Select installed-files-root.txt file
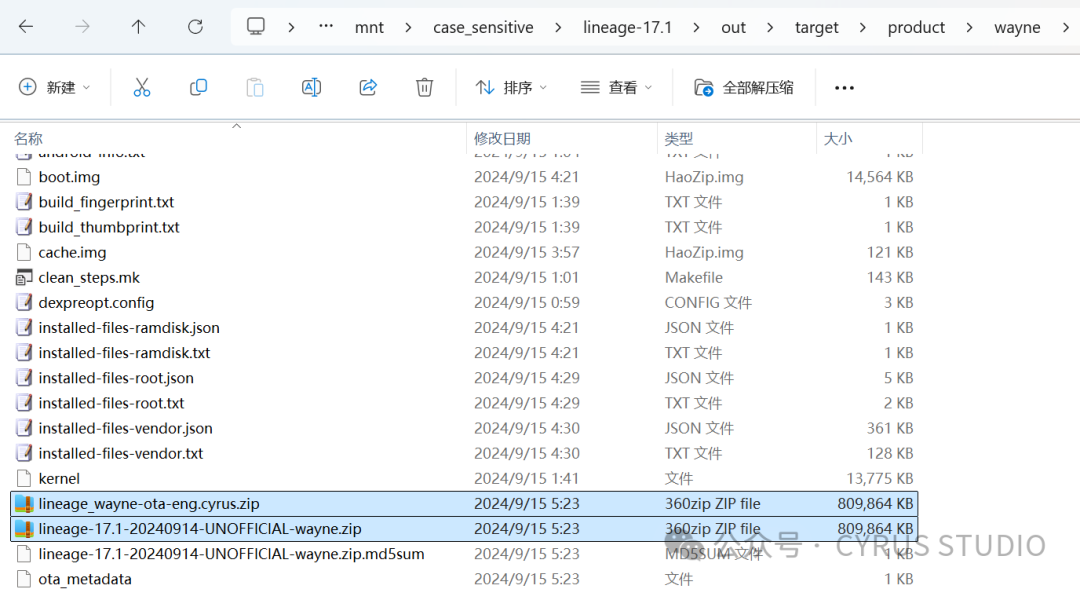Image resolution: width=1080 pixels, height=589 pixels. point(112,403)
